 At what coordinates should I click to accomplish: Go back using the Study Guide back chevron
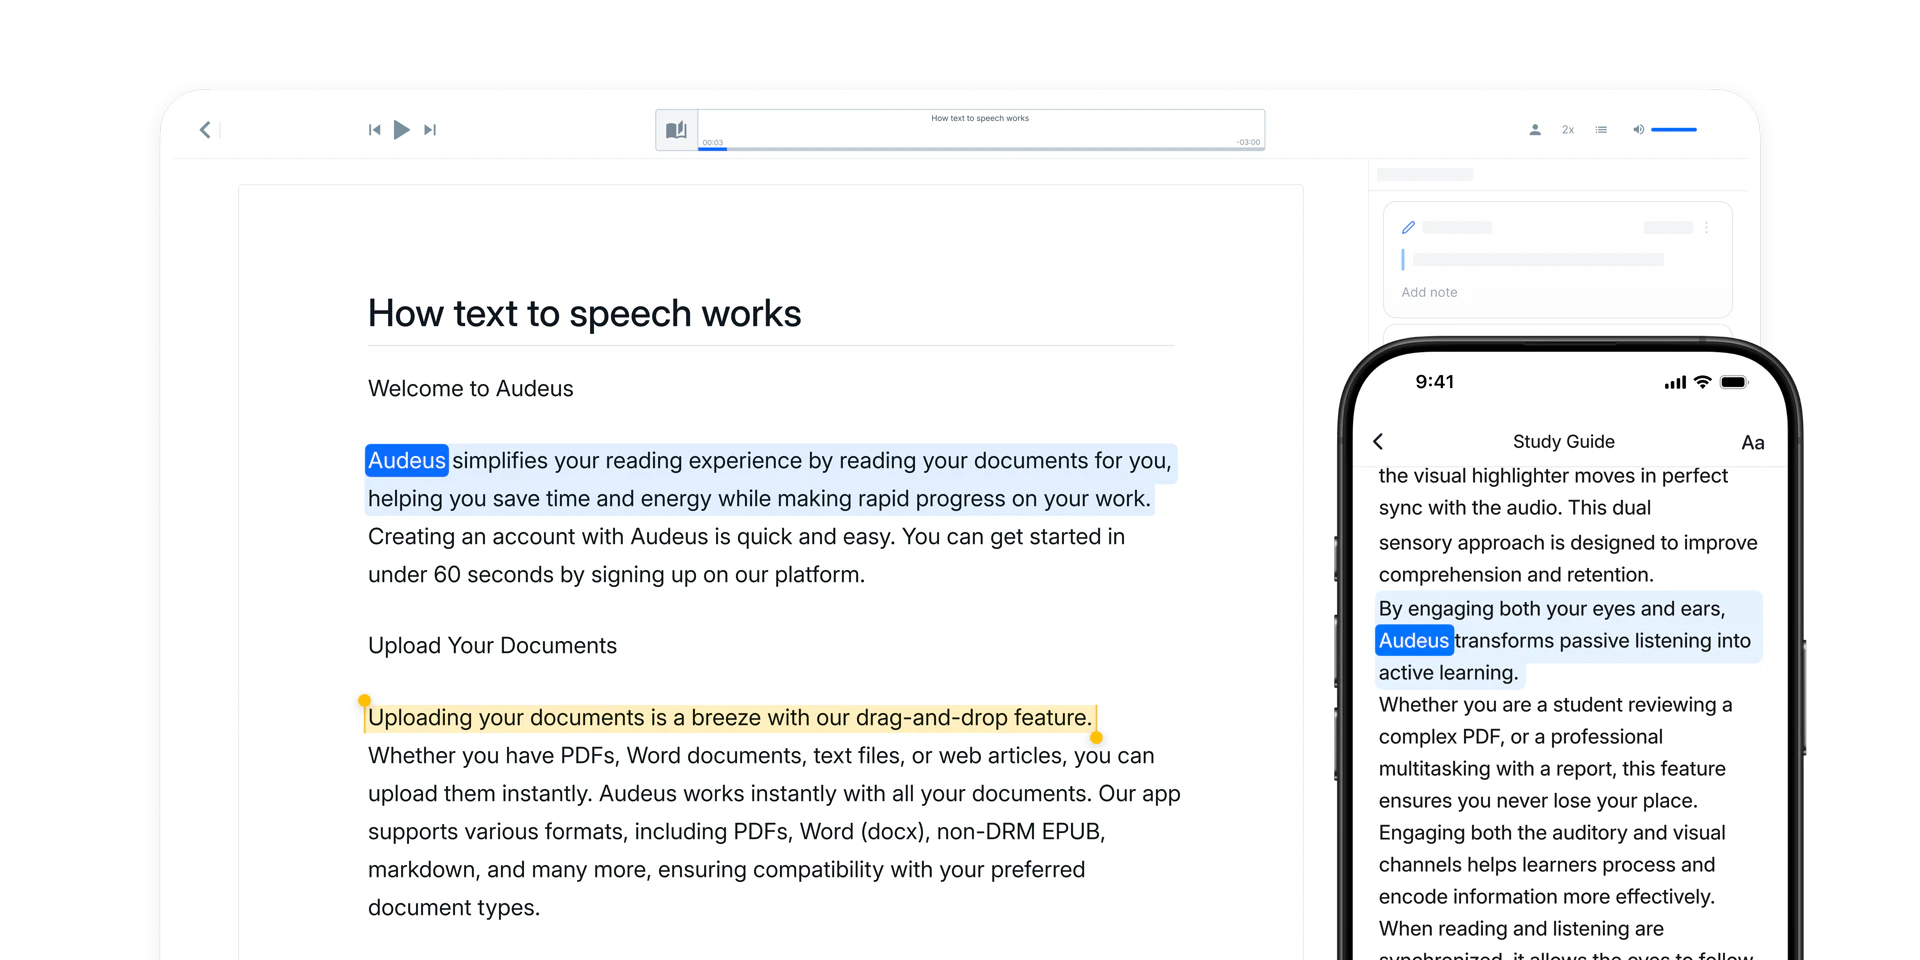[x=1378, y=441]
